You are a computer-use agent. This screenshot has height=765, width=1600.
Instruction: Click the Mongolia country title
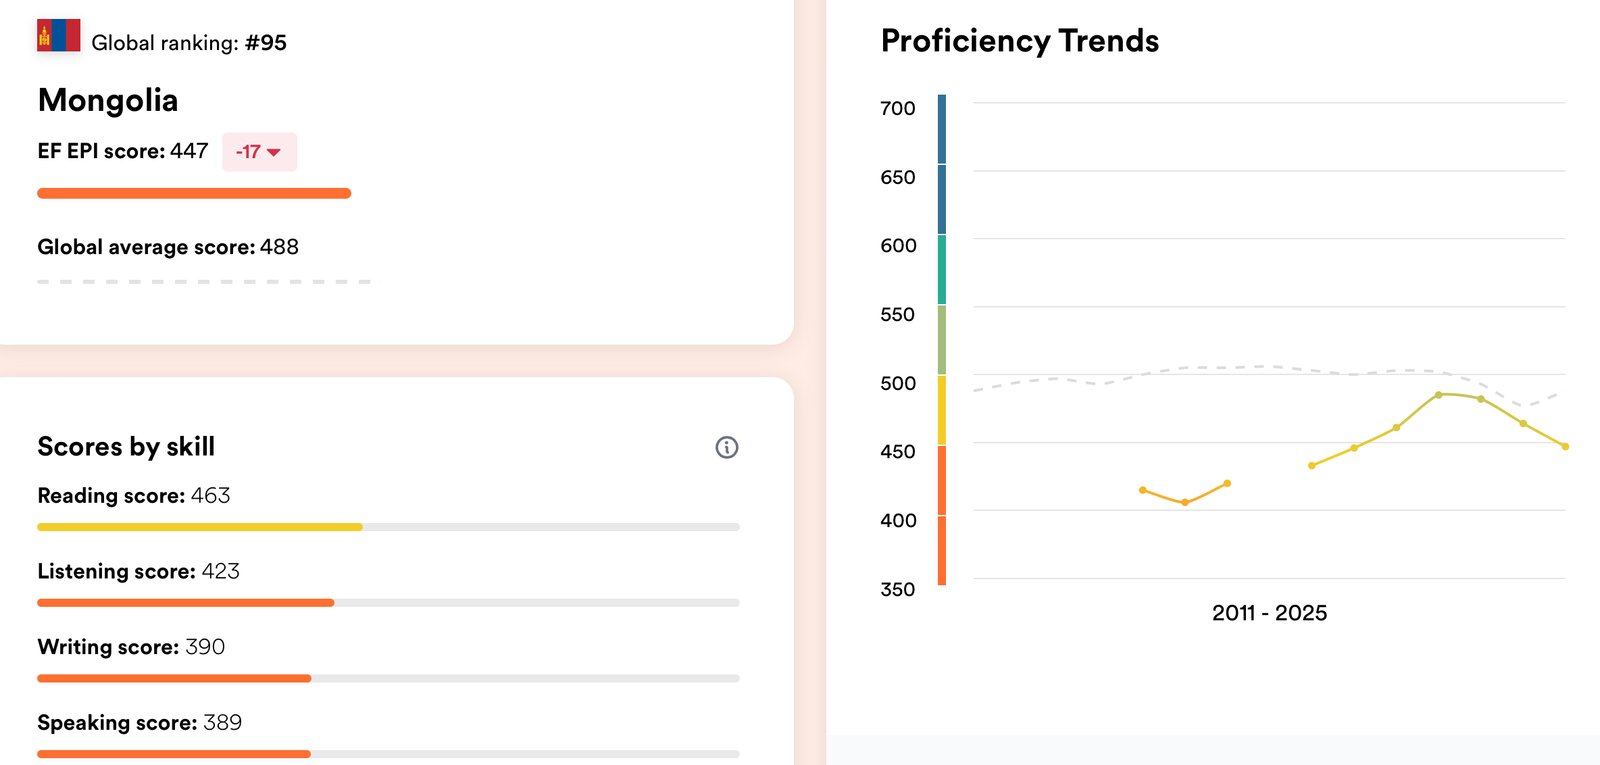pos(108,100)
